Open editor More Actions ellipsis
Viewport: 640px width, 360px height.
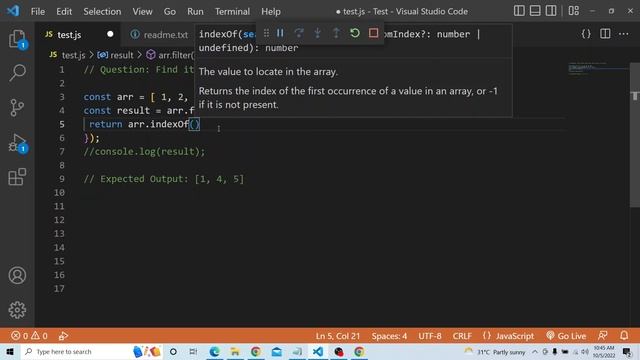[x=624, y=34]
